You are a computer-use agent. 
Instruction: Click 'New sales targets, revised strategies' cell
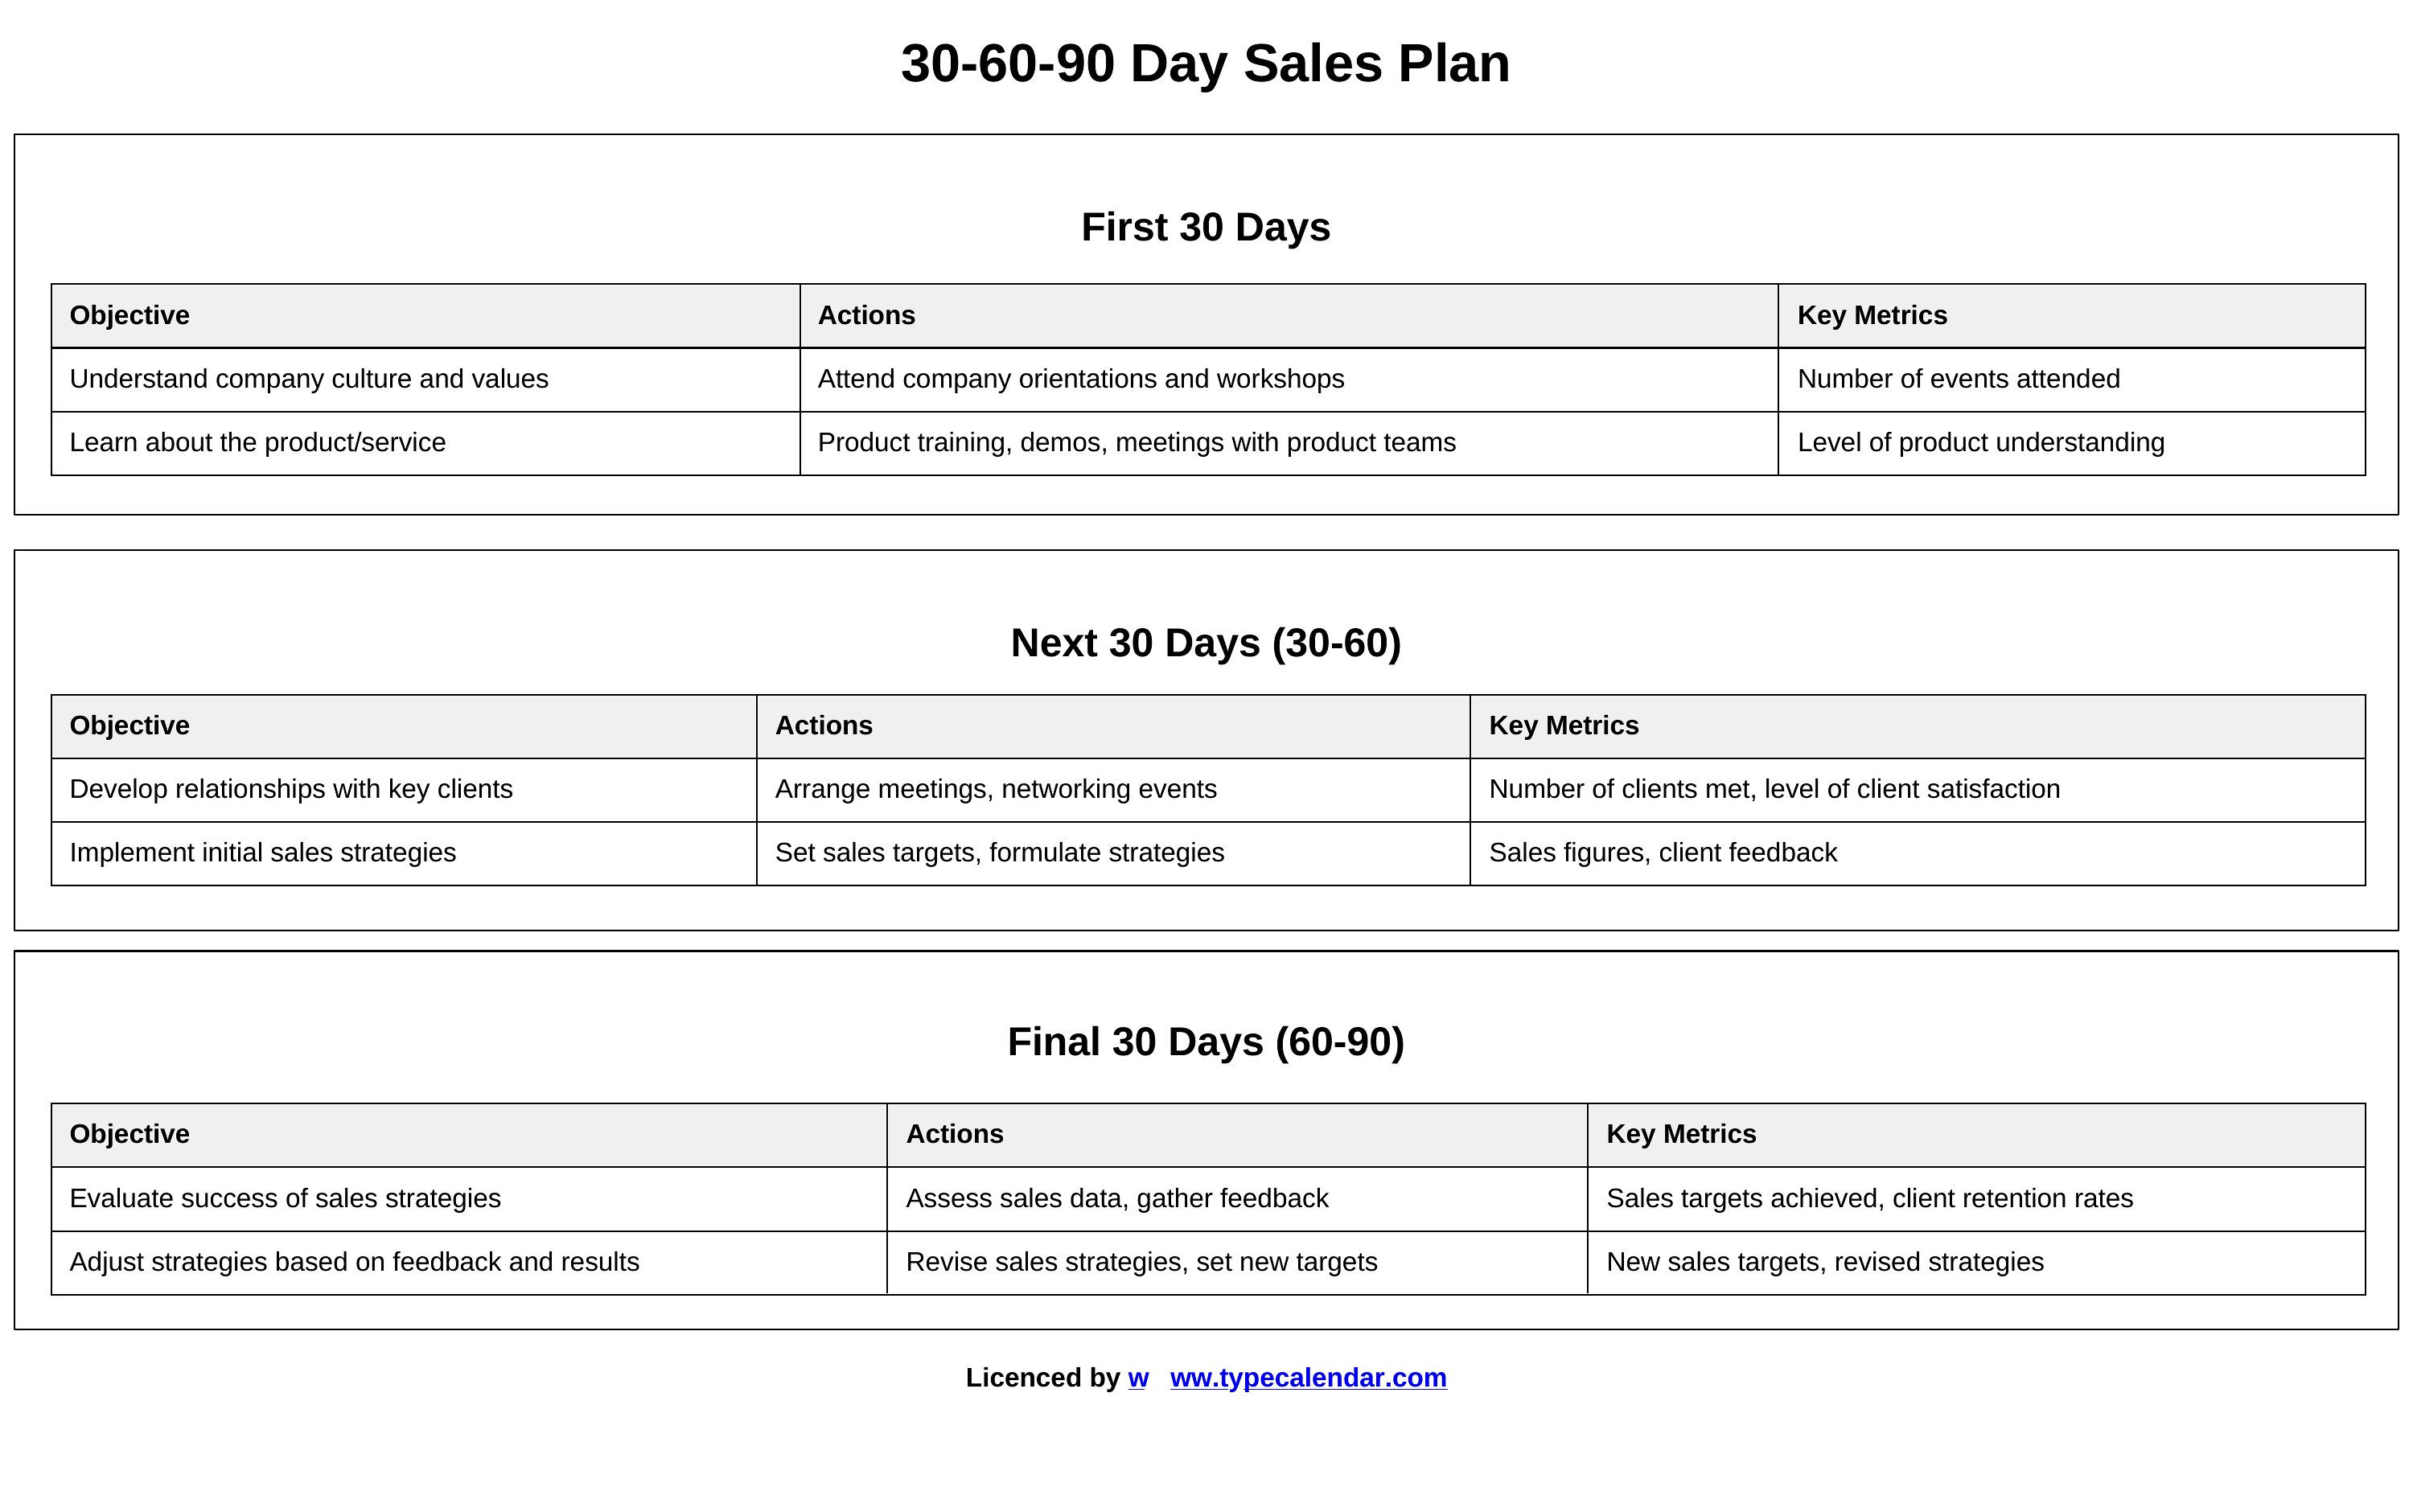point(1977,1263)
